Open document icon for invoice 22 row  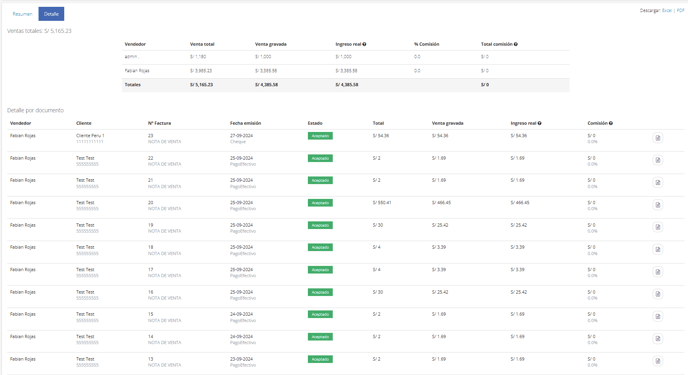point(657,160)
